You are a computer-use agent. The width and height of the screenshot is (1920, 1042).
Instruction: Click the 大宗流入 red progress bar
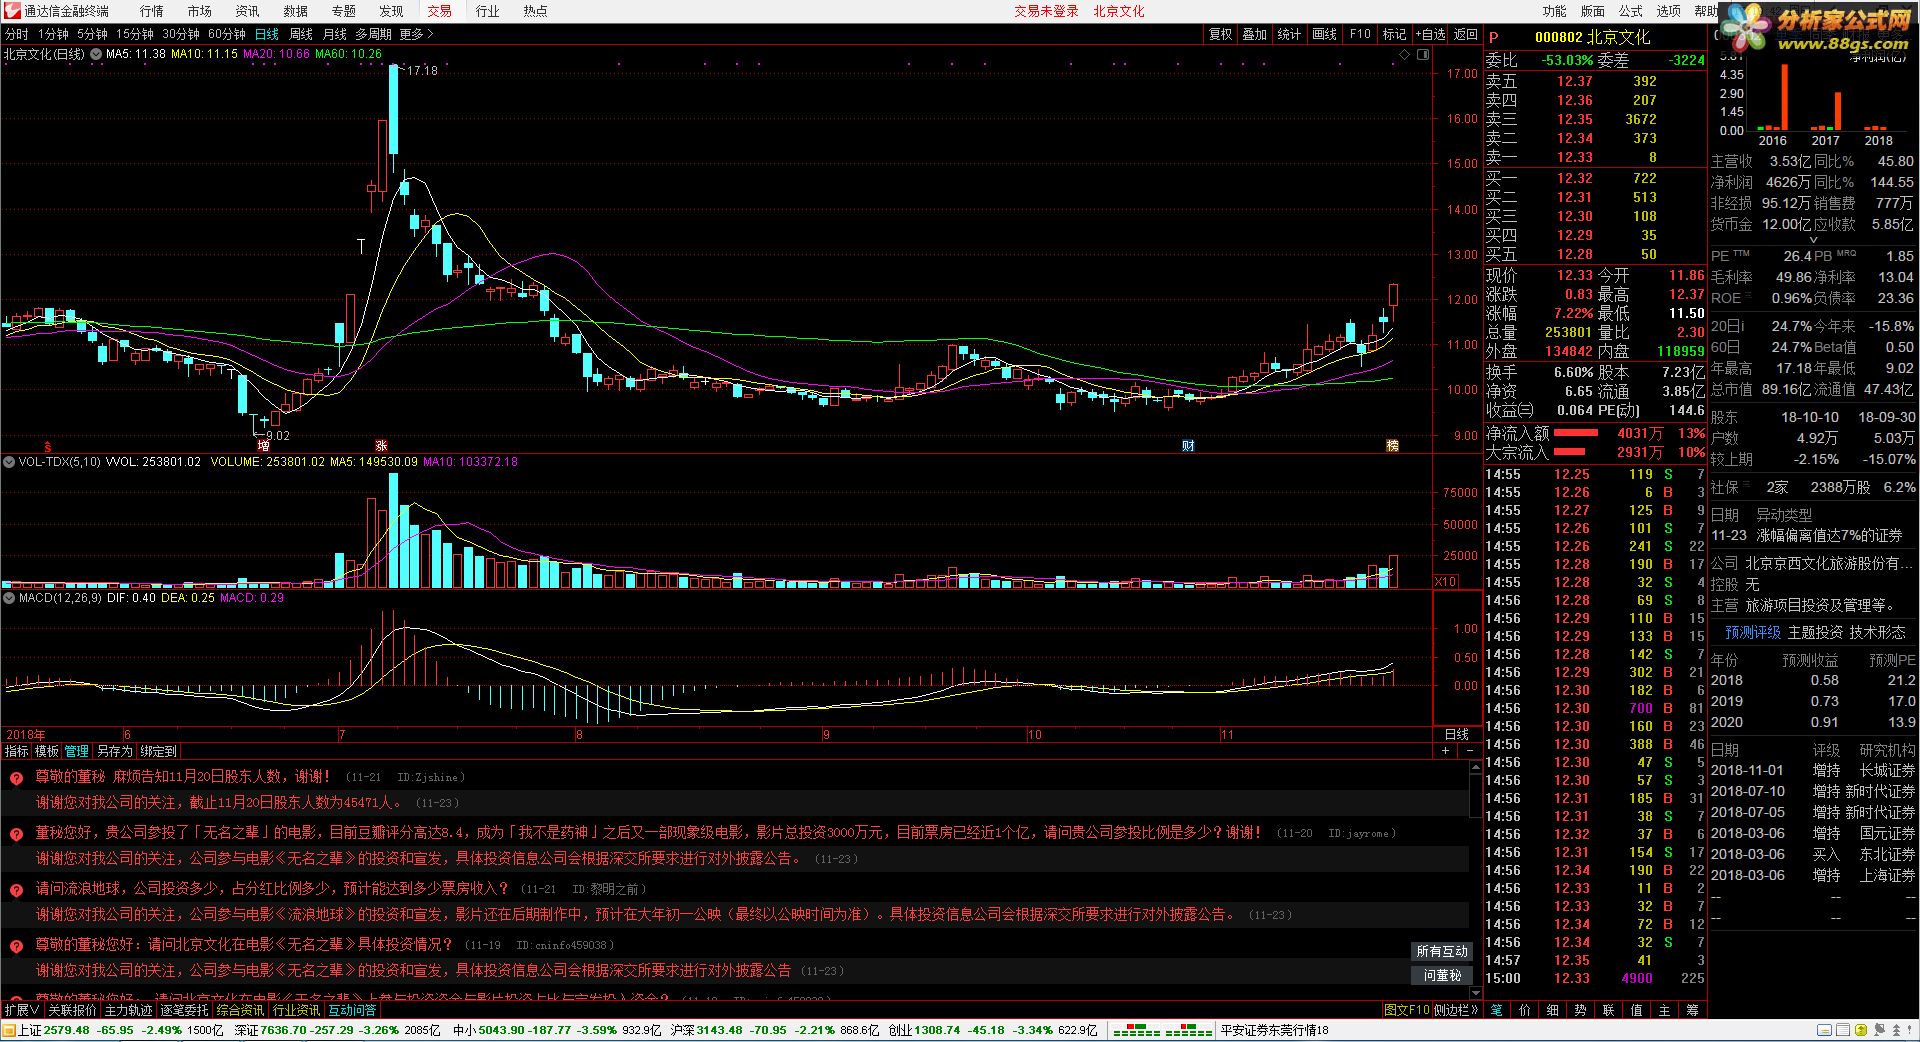[x=1569, y=452]
